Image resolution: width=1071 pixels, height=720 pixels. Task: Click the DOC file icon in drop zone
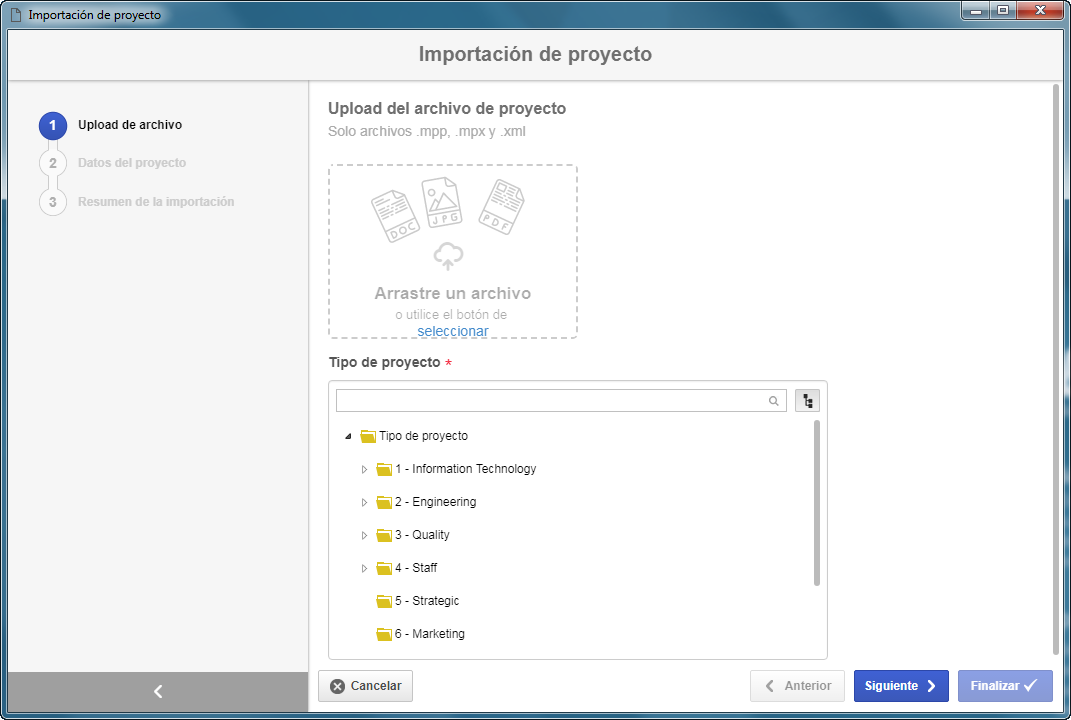pyautogui.click(x=395, y=216)
